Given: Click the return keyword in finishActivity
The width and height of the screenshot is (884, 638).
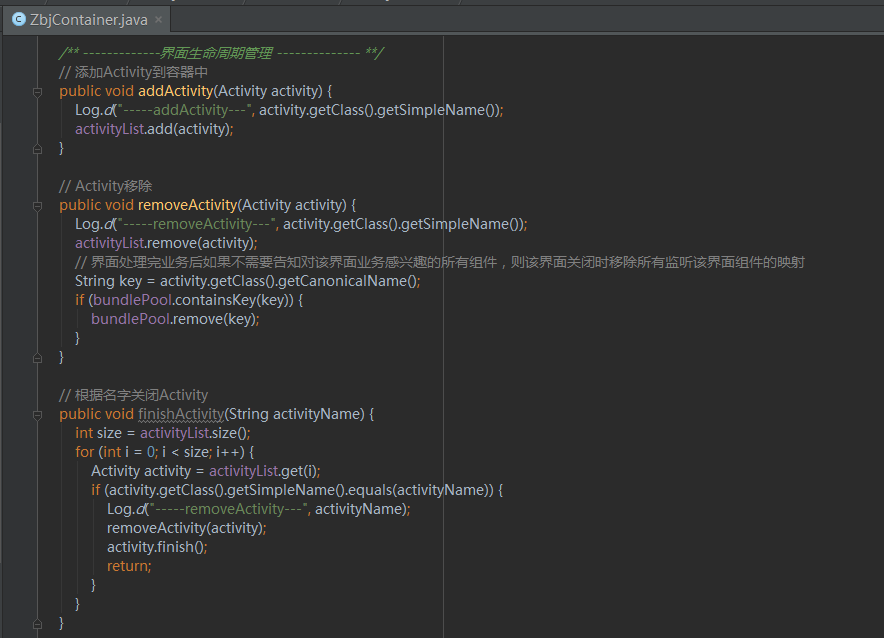Looking at the screenshot, I should coord(128,566).
